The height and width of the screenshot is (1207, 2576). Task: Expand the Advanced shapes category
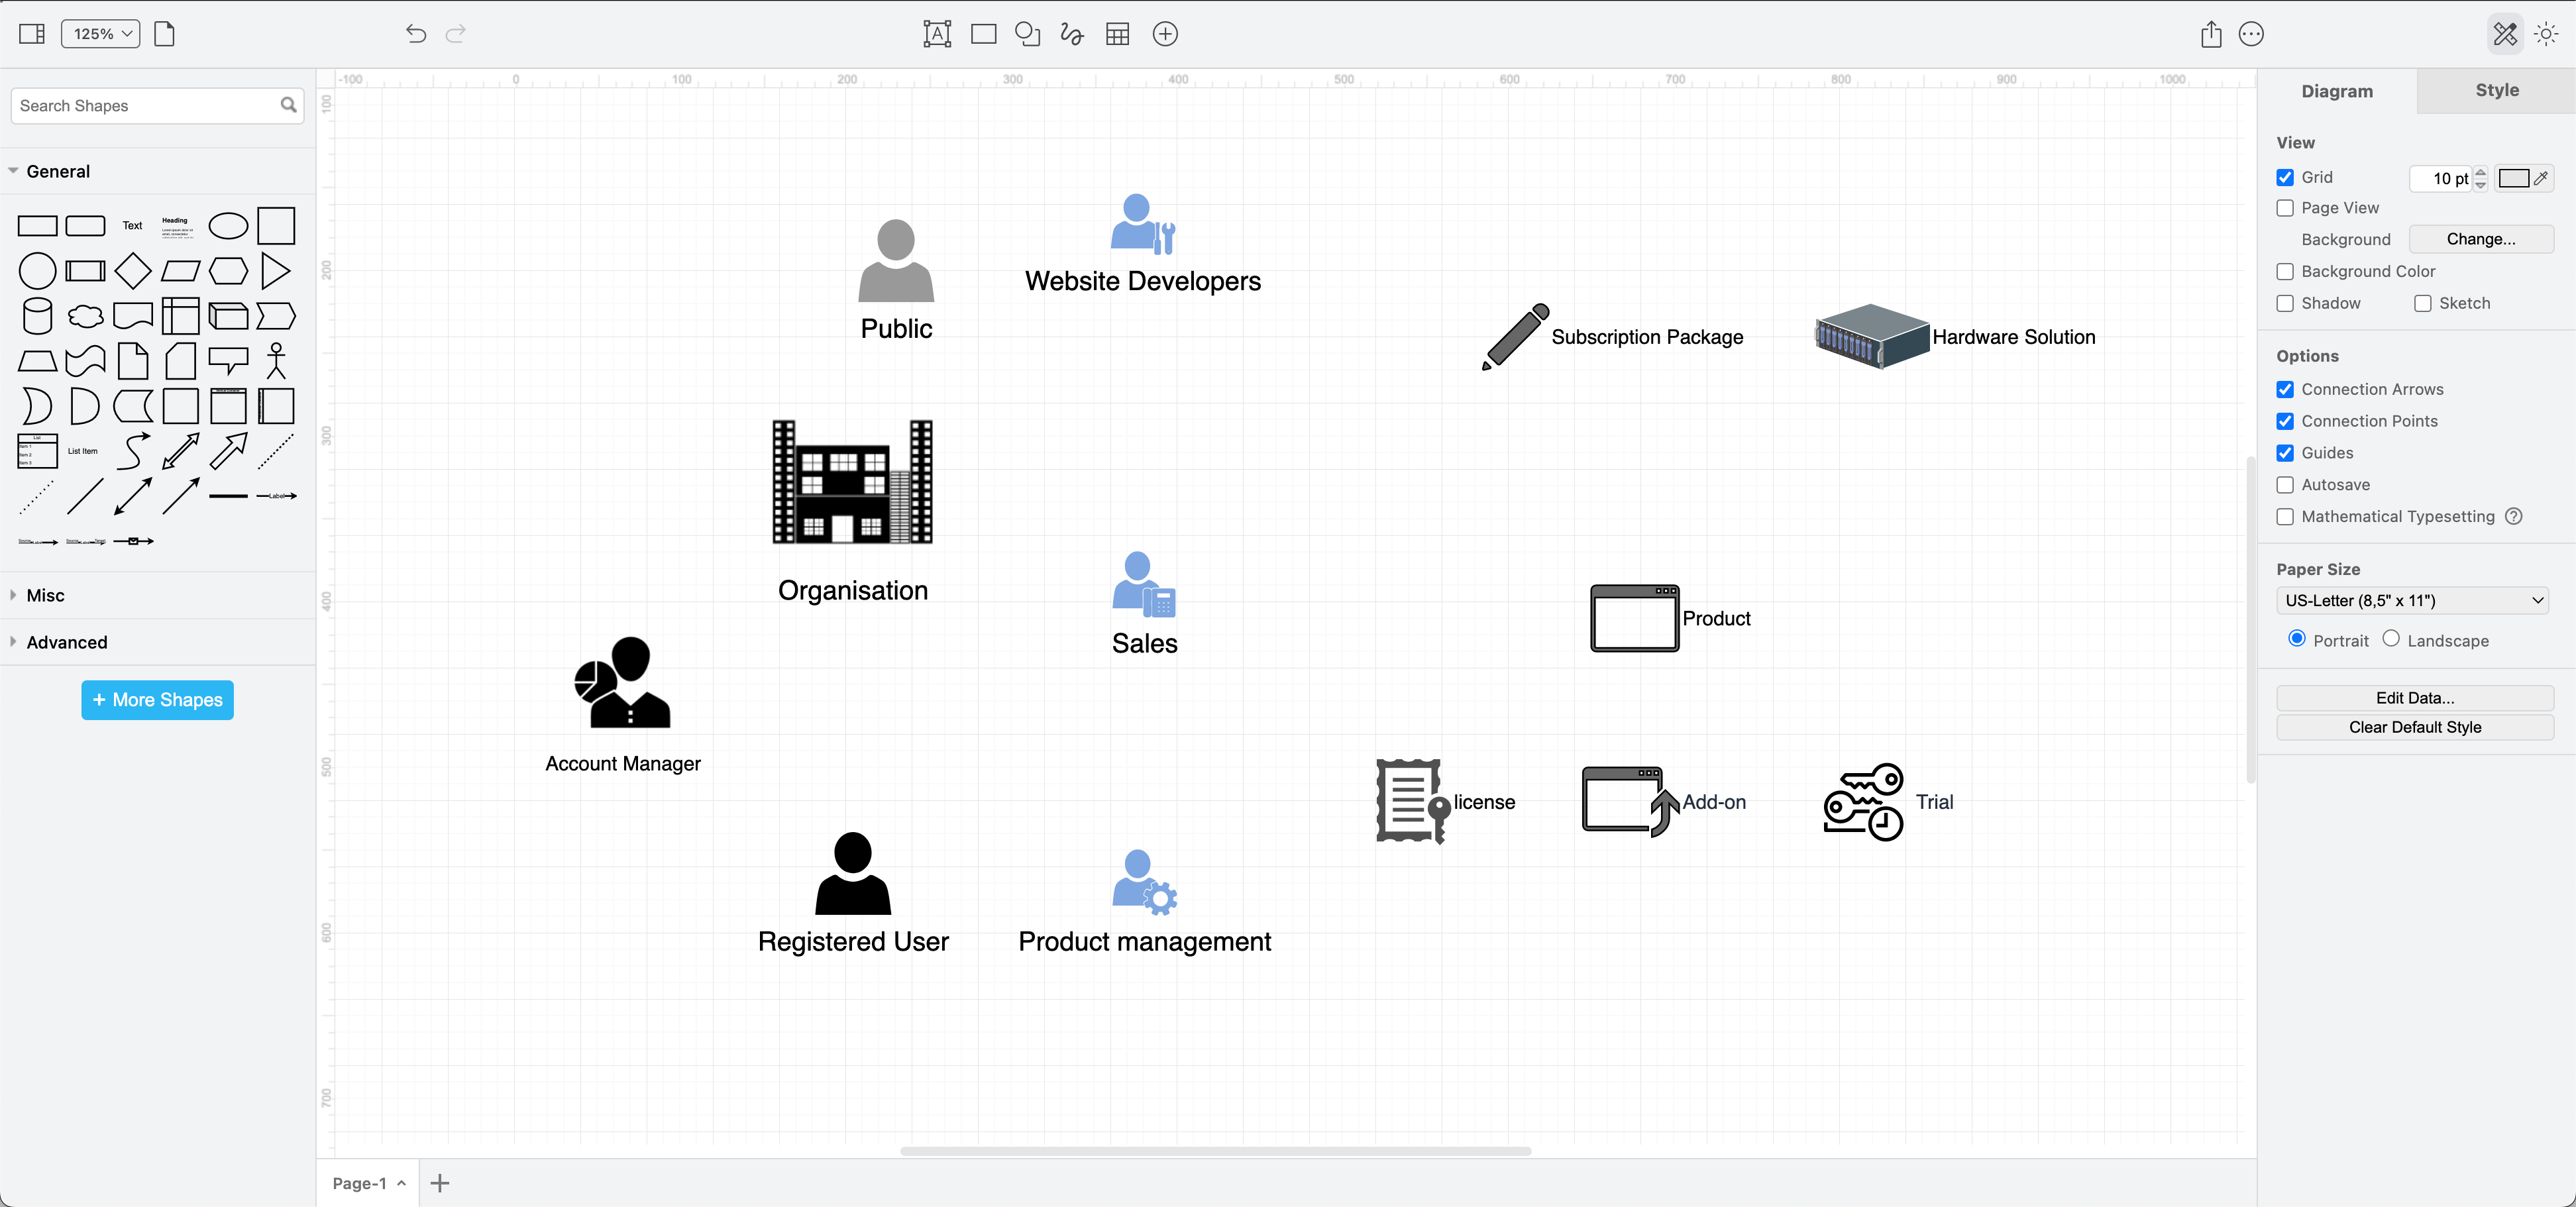click(64, 642)
